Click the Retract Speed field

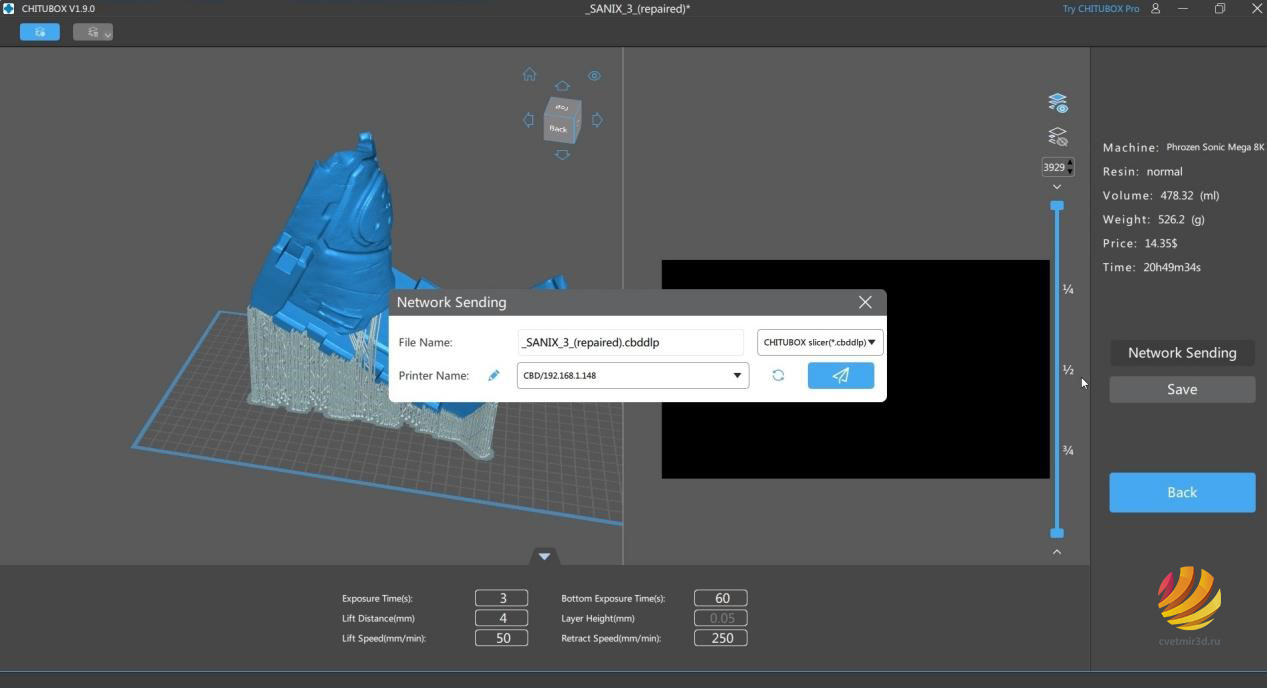tap(721, 638)
